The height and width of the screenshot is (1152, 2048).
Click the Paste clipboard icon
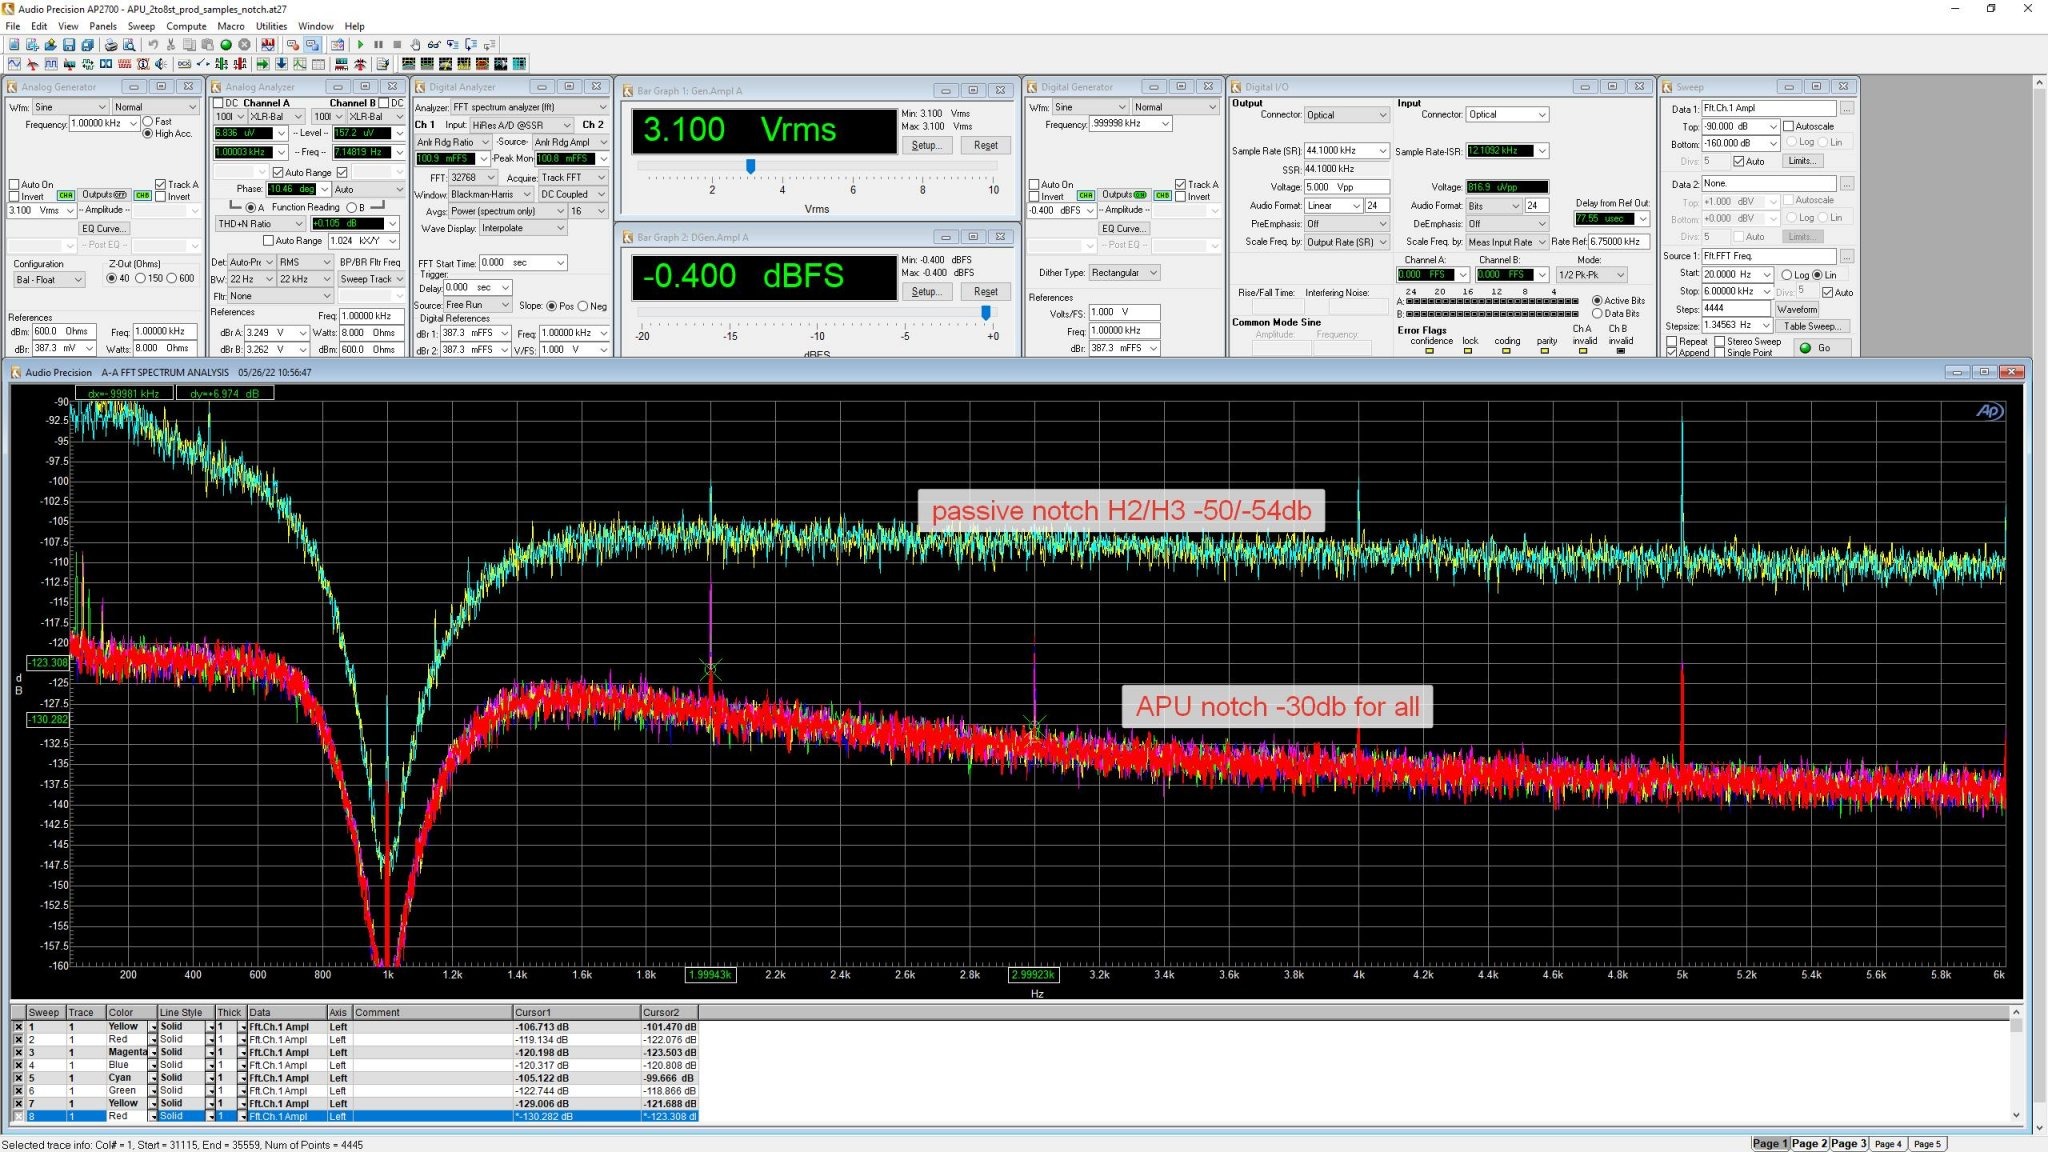click(207, 45)
